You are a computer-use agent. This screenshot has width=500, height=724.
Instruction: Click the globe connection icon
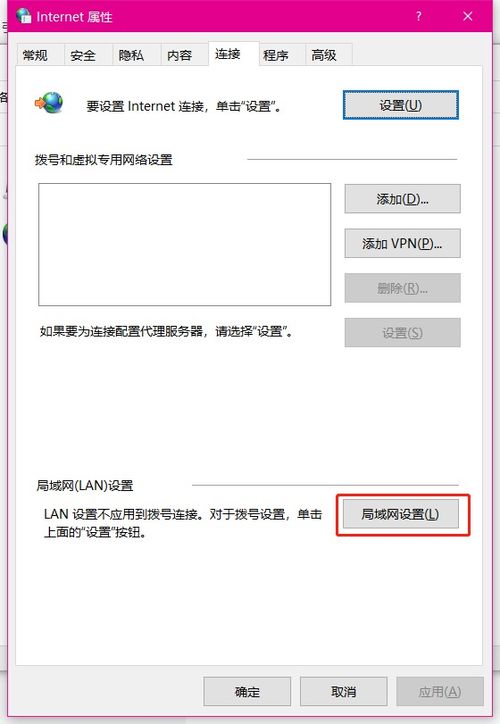49,103
